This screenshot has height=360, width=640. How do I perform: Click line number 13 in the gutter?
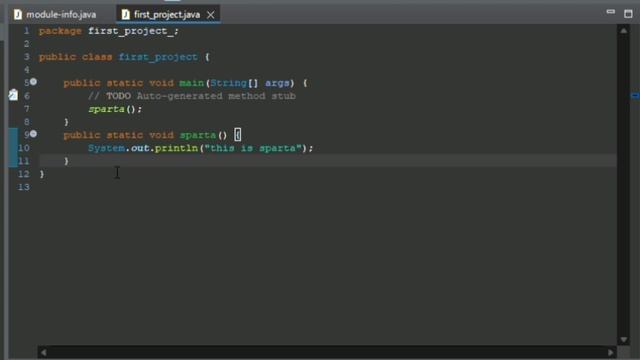pos(24,187)
